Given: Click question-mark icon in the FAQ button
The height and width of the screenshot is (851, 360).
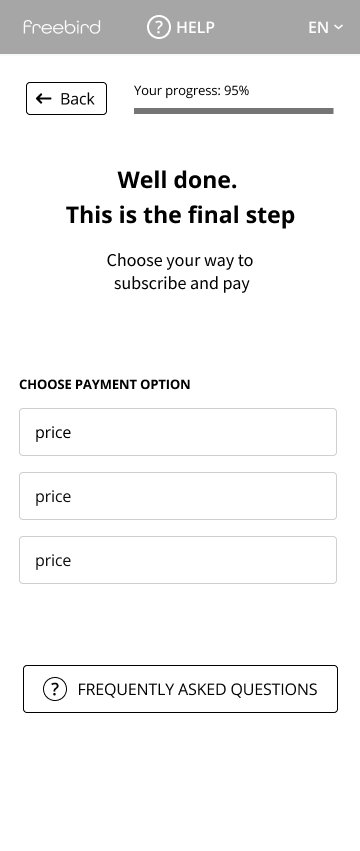Looking at the screenshot, I should 55,689.
